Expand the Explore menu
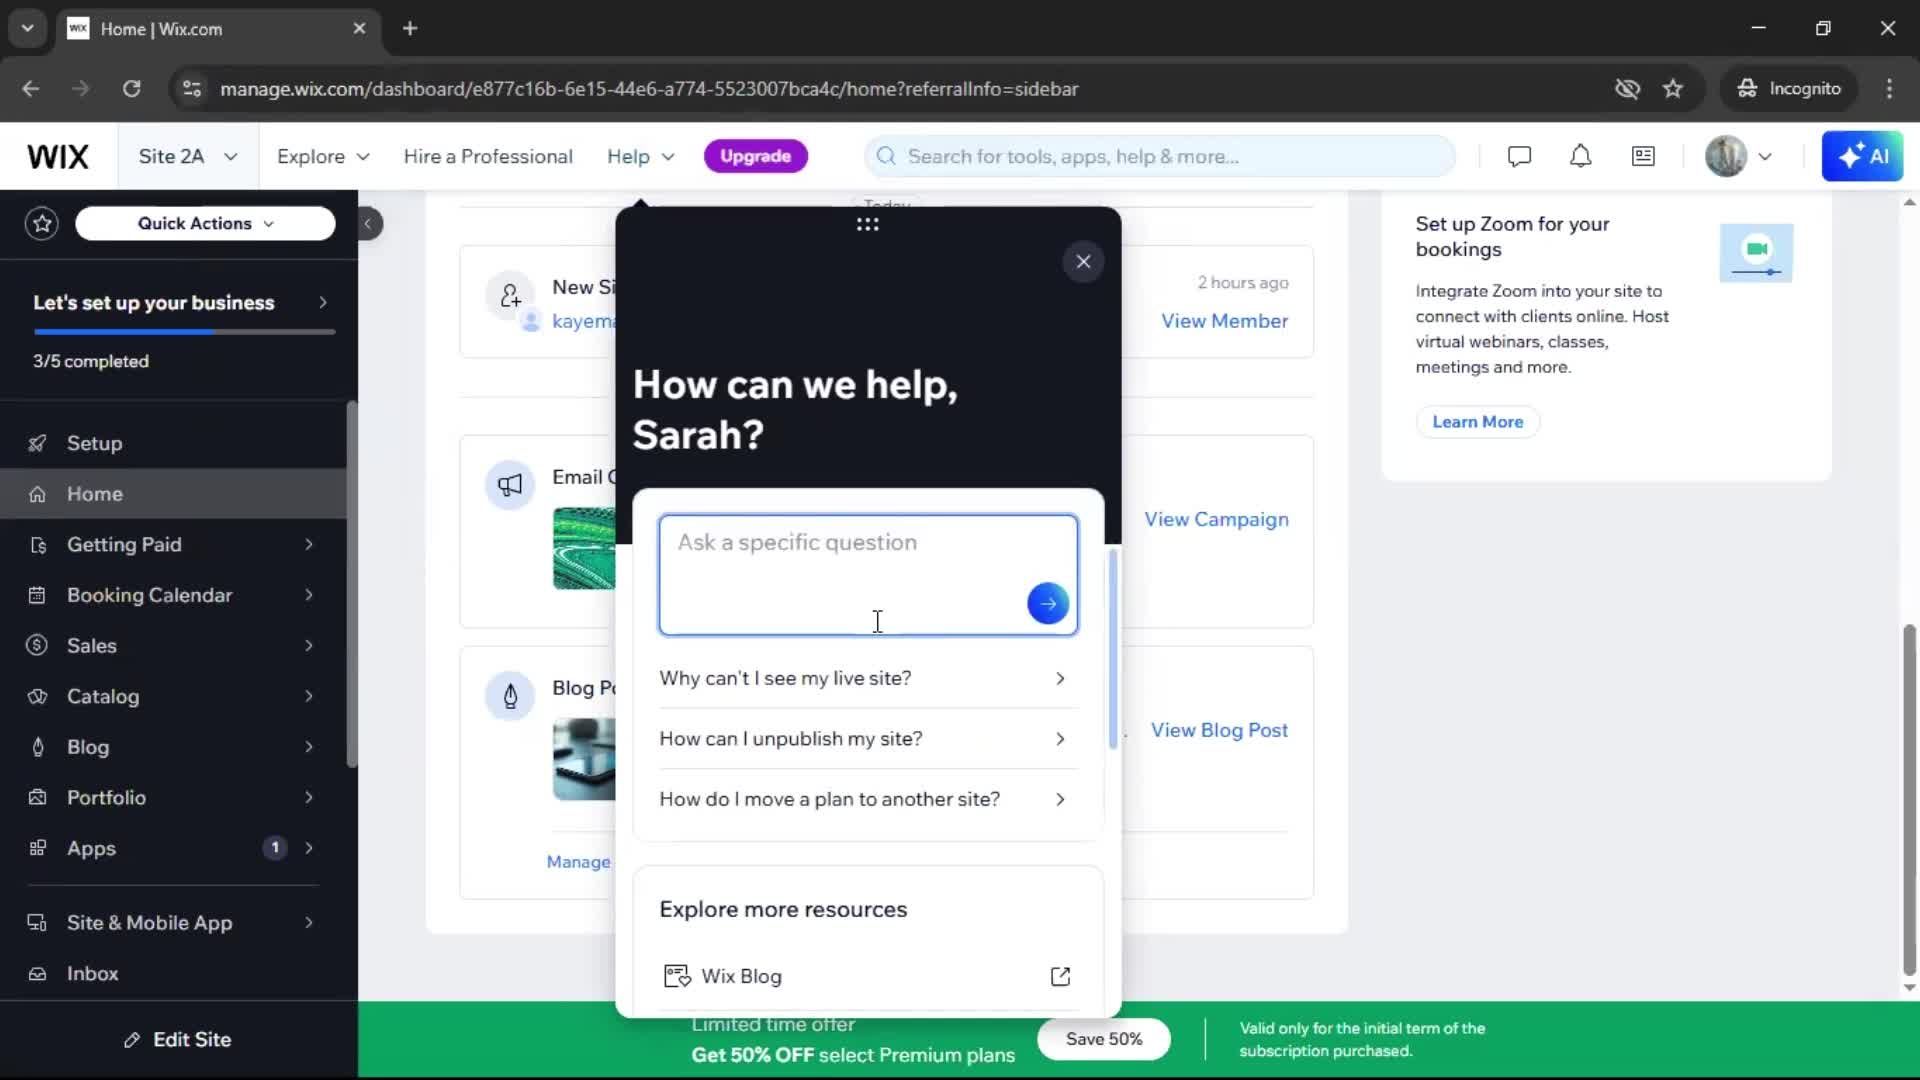The height and width of the screenshot is (1080, 1920). tap(323, 157)
